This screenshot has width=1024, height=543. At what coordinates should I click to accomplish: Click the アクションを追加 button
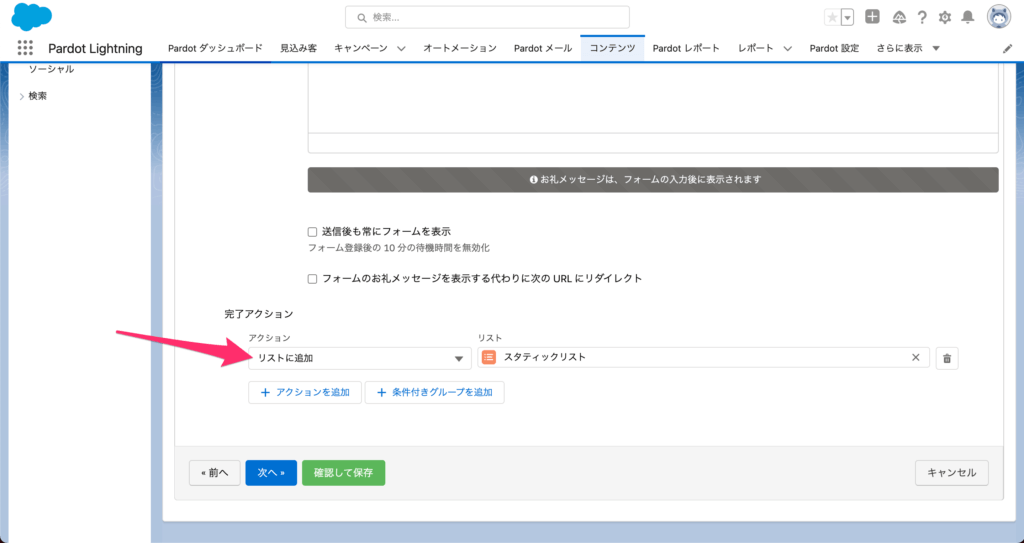305,393
